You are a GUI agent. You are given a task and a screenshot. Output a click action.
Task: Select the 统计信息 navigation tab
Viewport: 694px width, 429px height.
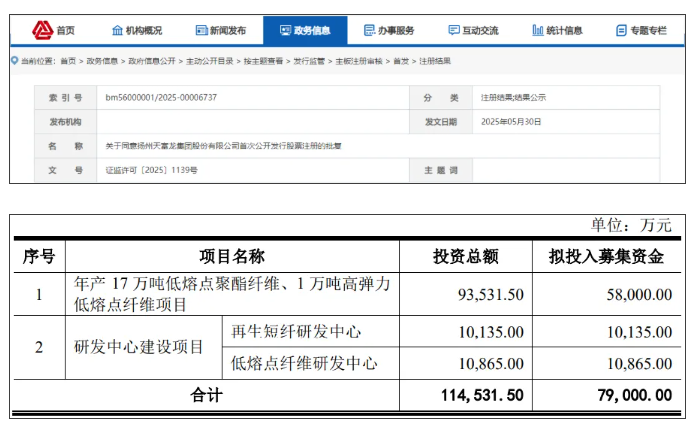point(564,30)
